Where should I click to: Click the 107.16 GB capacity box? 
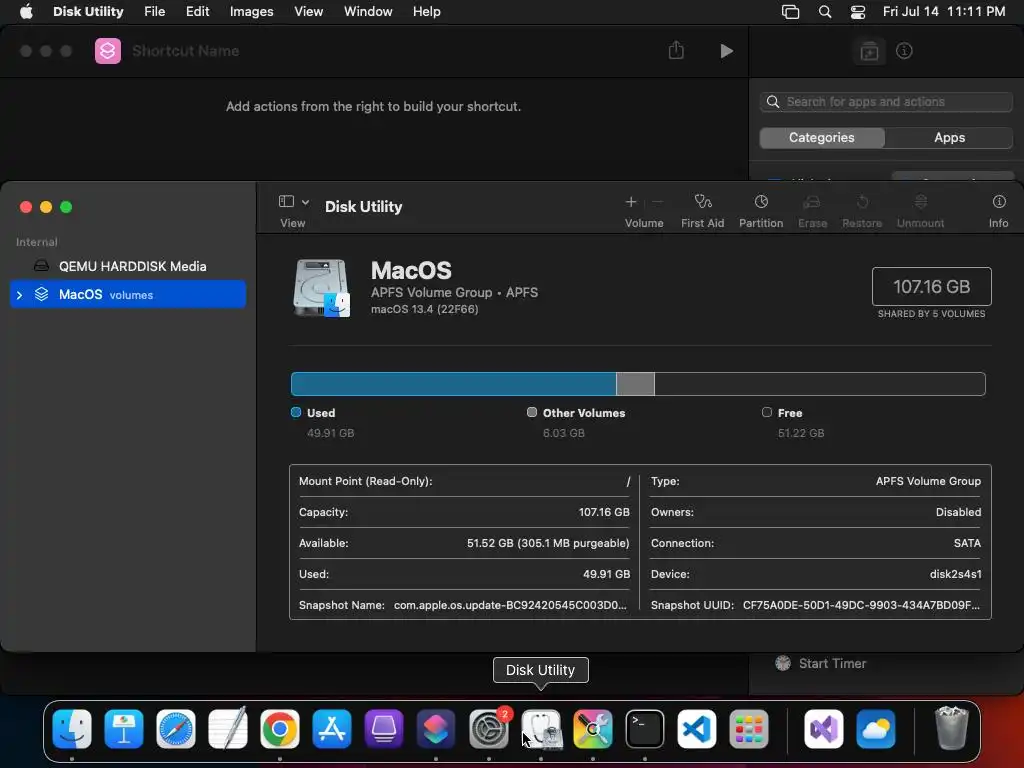(x=931, y=286)
